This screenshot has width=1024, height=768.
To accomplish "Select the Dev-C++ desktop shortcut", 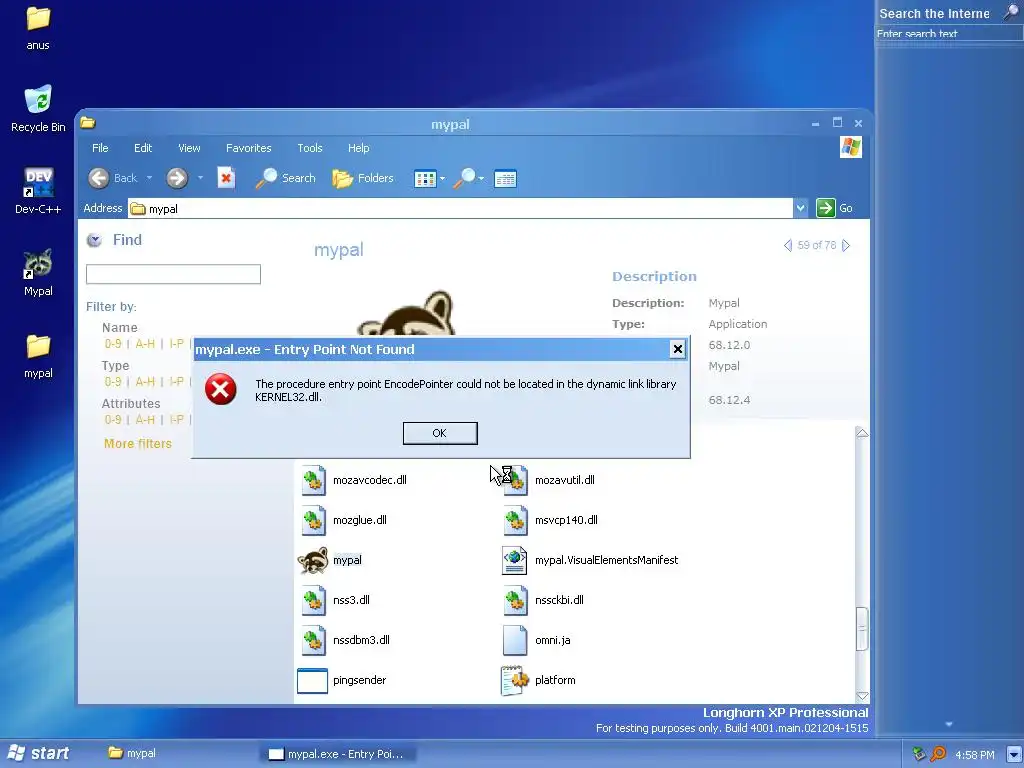I will tap(39, 191).
